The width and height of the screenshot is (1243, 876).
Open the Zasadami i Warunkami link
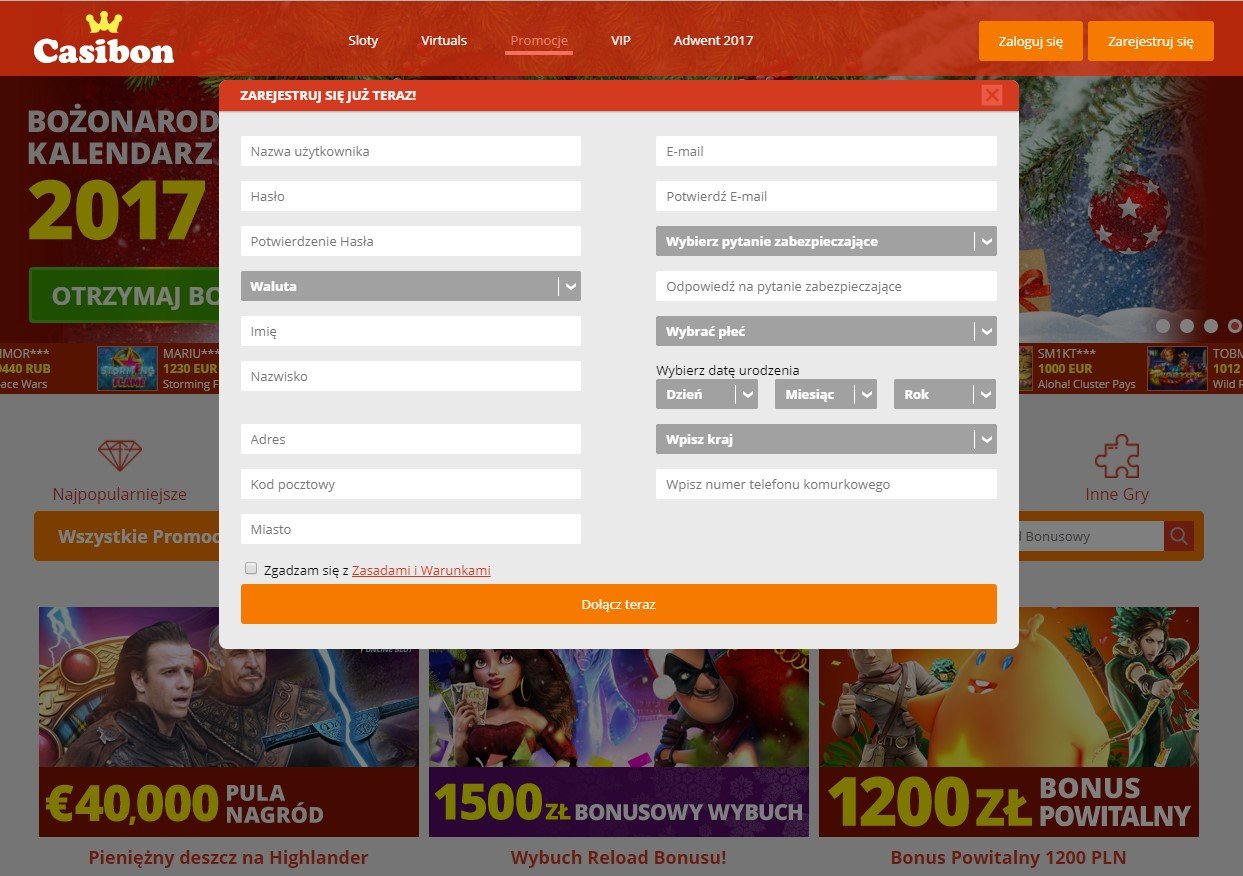[421, 571]
